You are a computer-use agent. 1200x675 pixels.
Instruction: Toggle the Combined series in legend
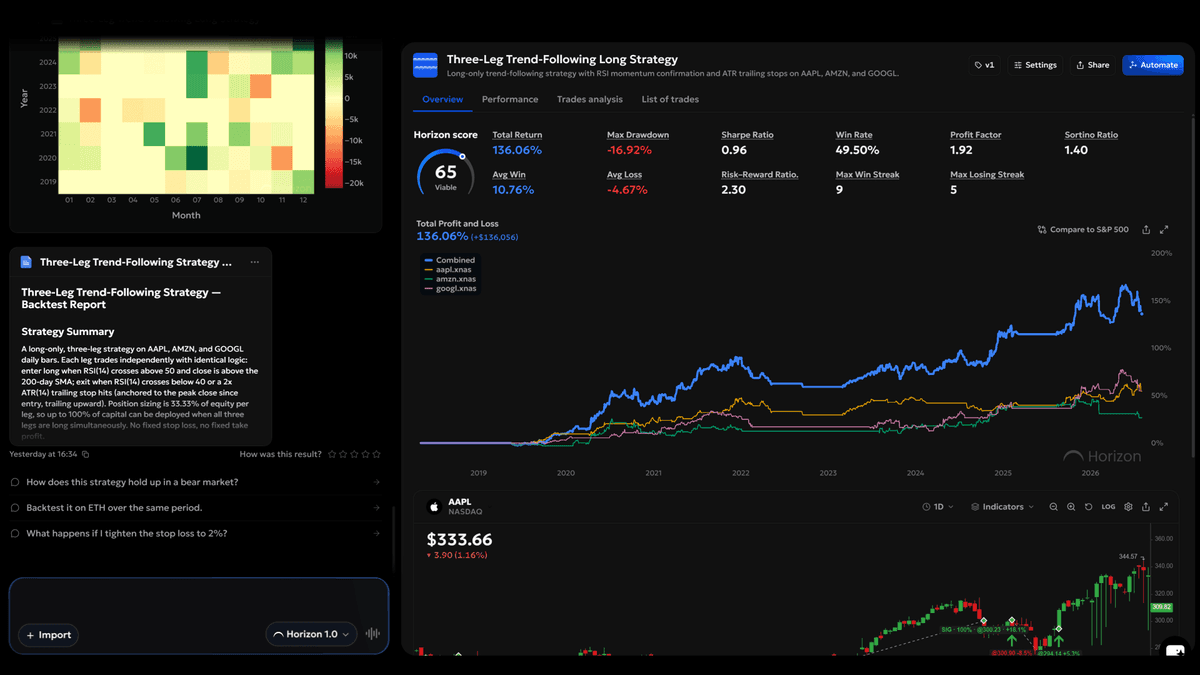pos(449,260)
